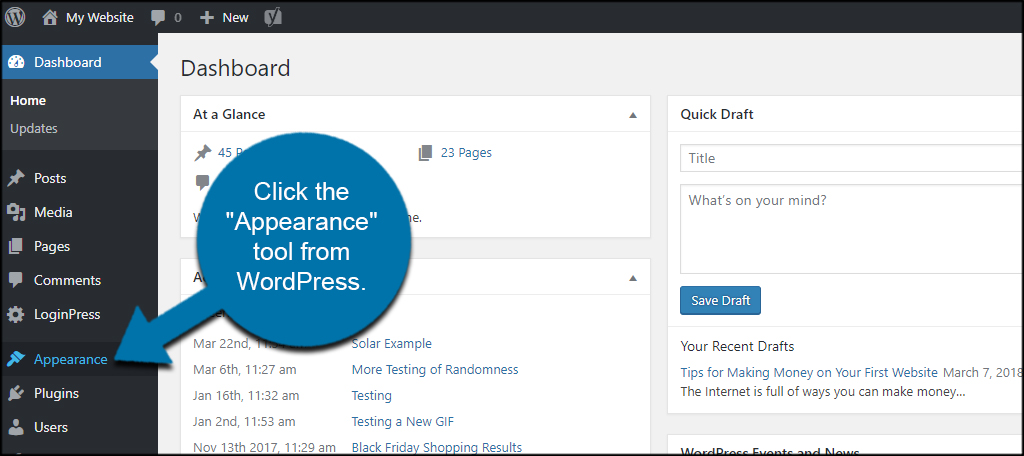Click the Comments bubble icon in sidebar
Viewport: 1024px width, 456px height.
pyautogui.click(x=16, y=280)
